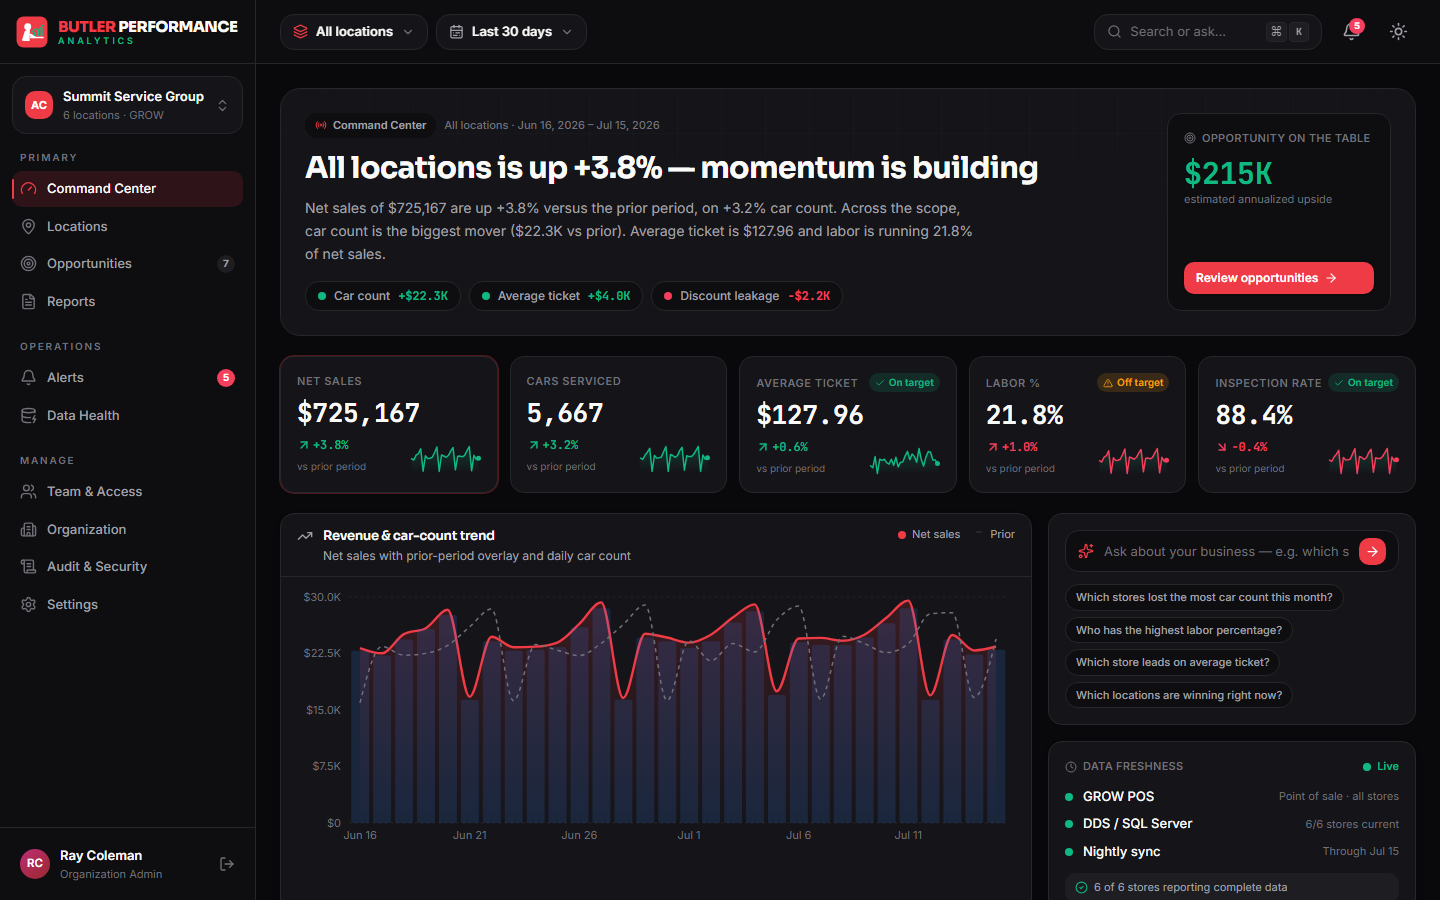This screenshot has width=1440, height=900.
Task: Click the Average ticket +$4.0K chip
Action: pos(556,296)
